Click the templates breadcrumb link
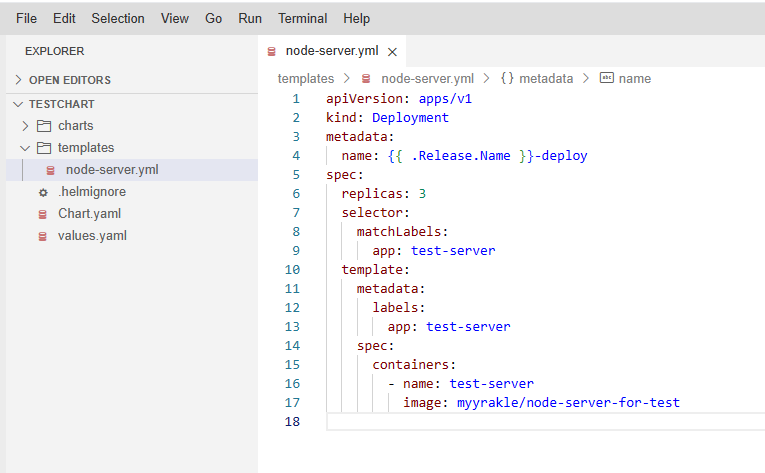765x473 pixels. click(306, 78)
